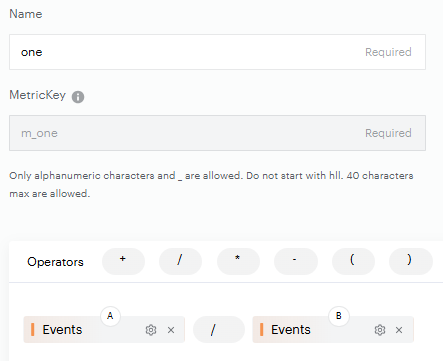The height and width of the screenshot is (361, 443).
Task: Select the Events B operand chip
Action: point(333,330)
